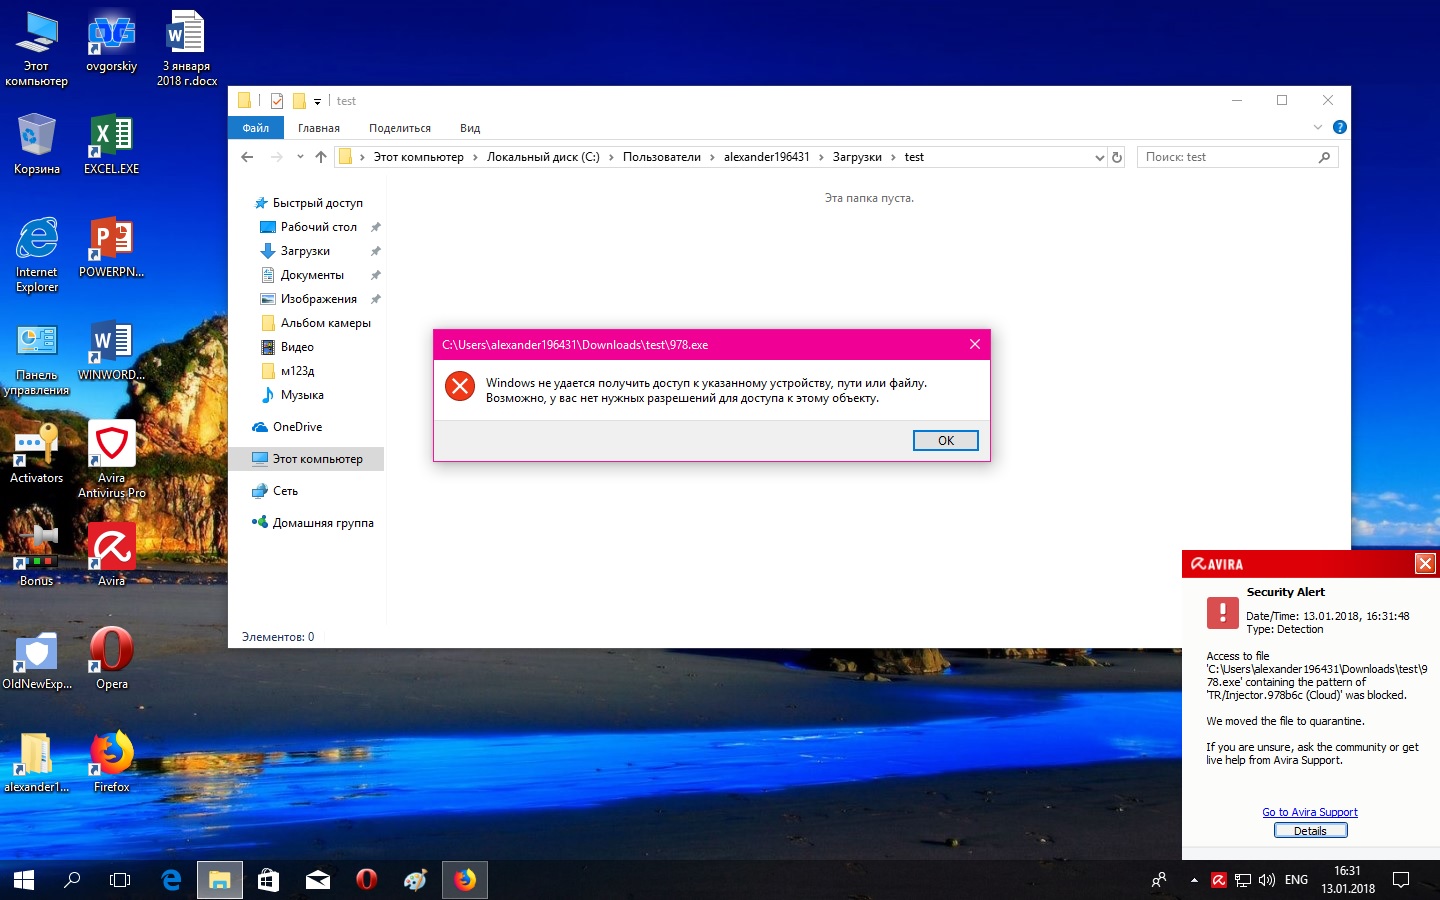Close the 978.exe error dialog
The image size is (1440, 900).
tap(975, 344)
